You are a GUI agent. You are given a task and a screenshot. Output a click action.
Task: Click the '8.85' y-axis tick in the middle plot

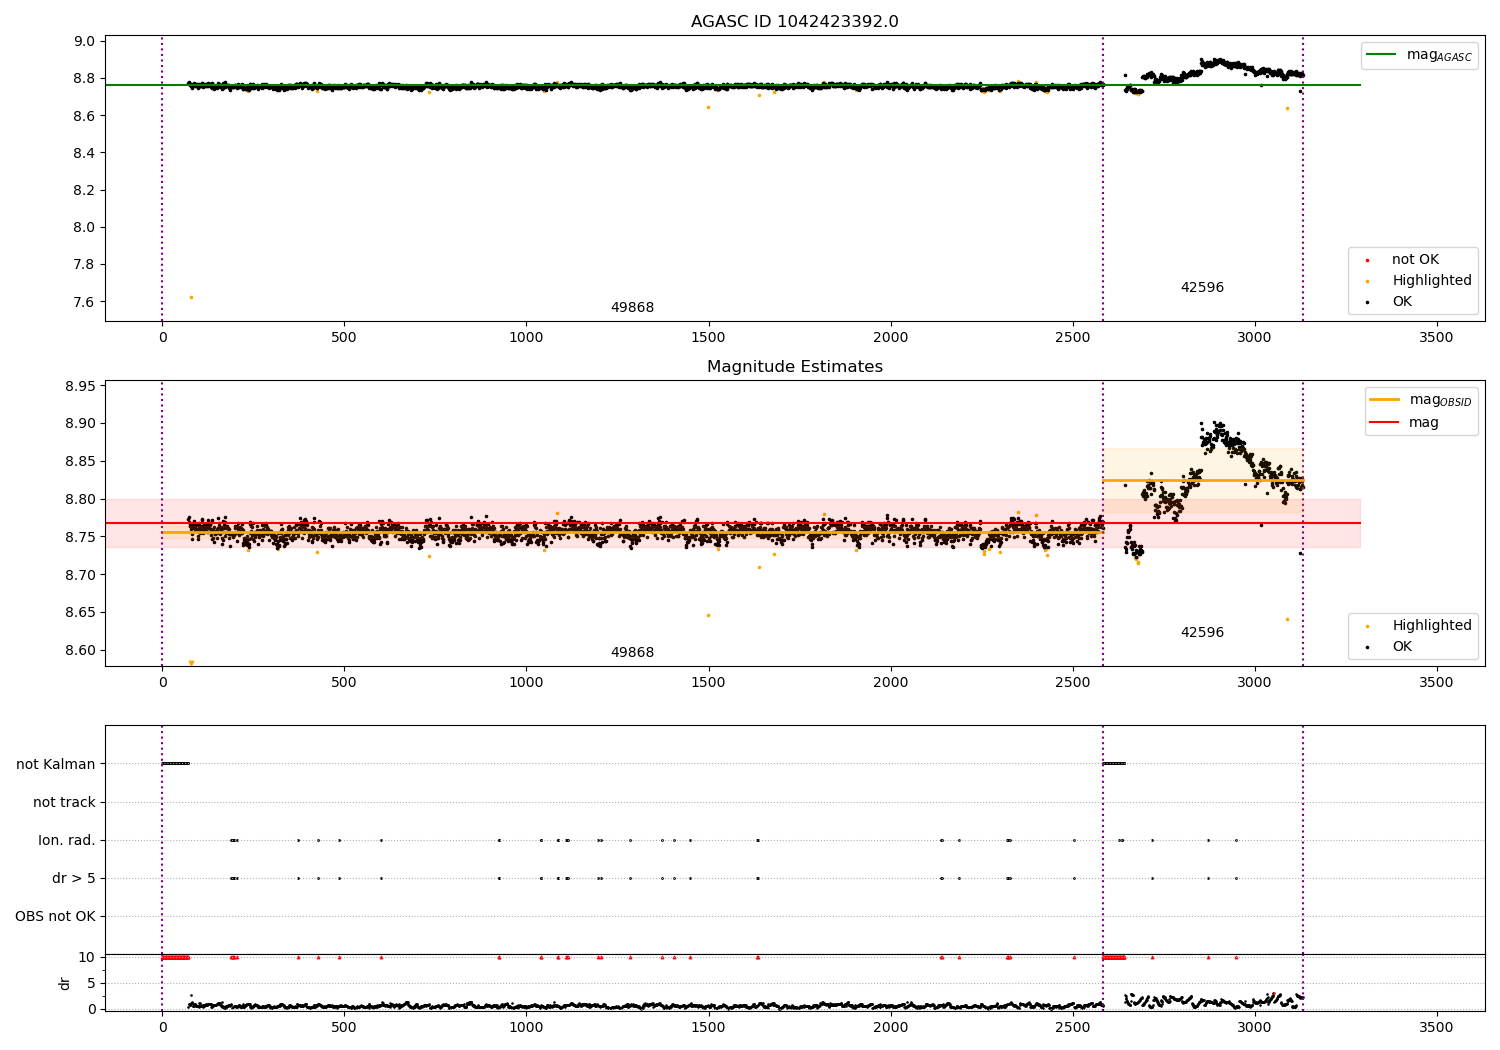(80, 462)
